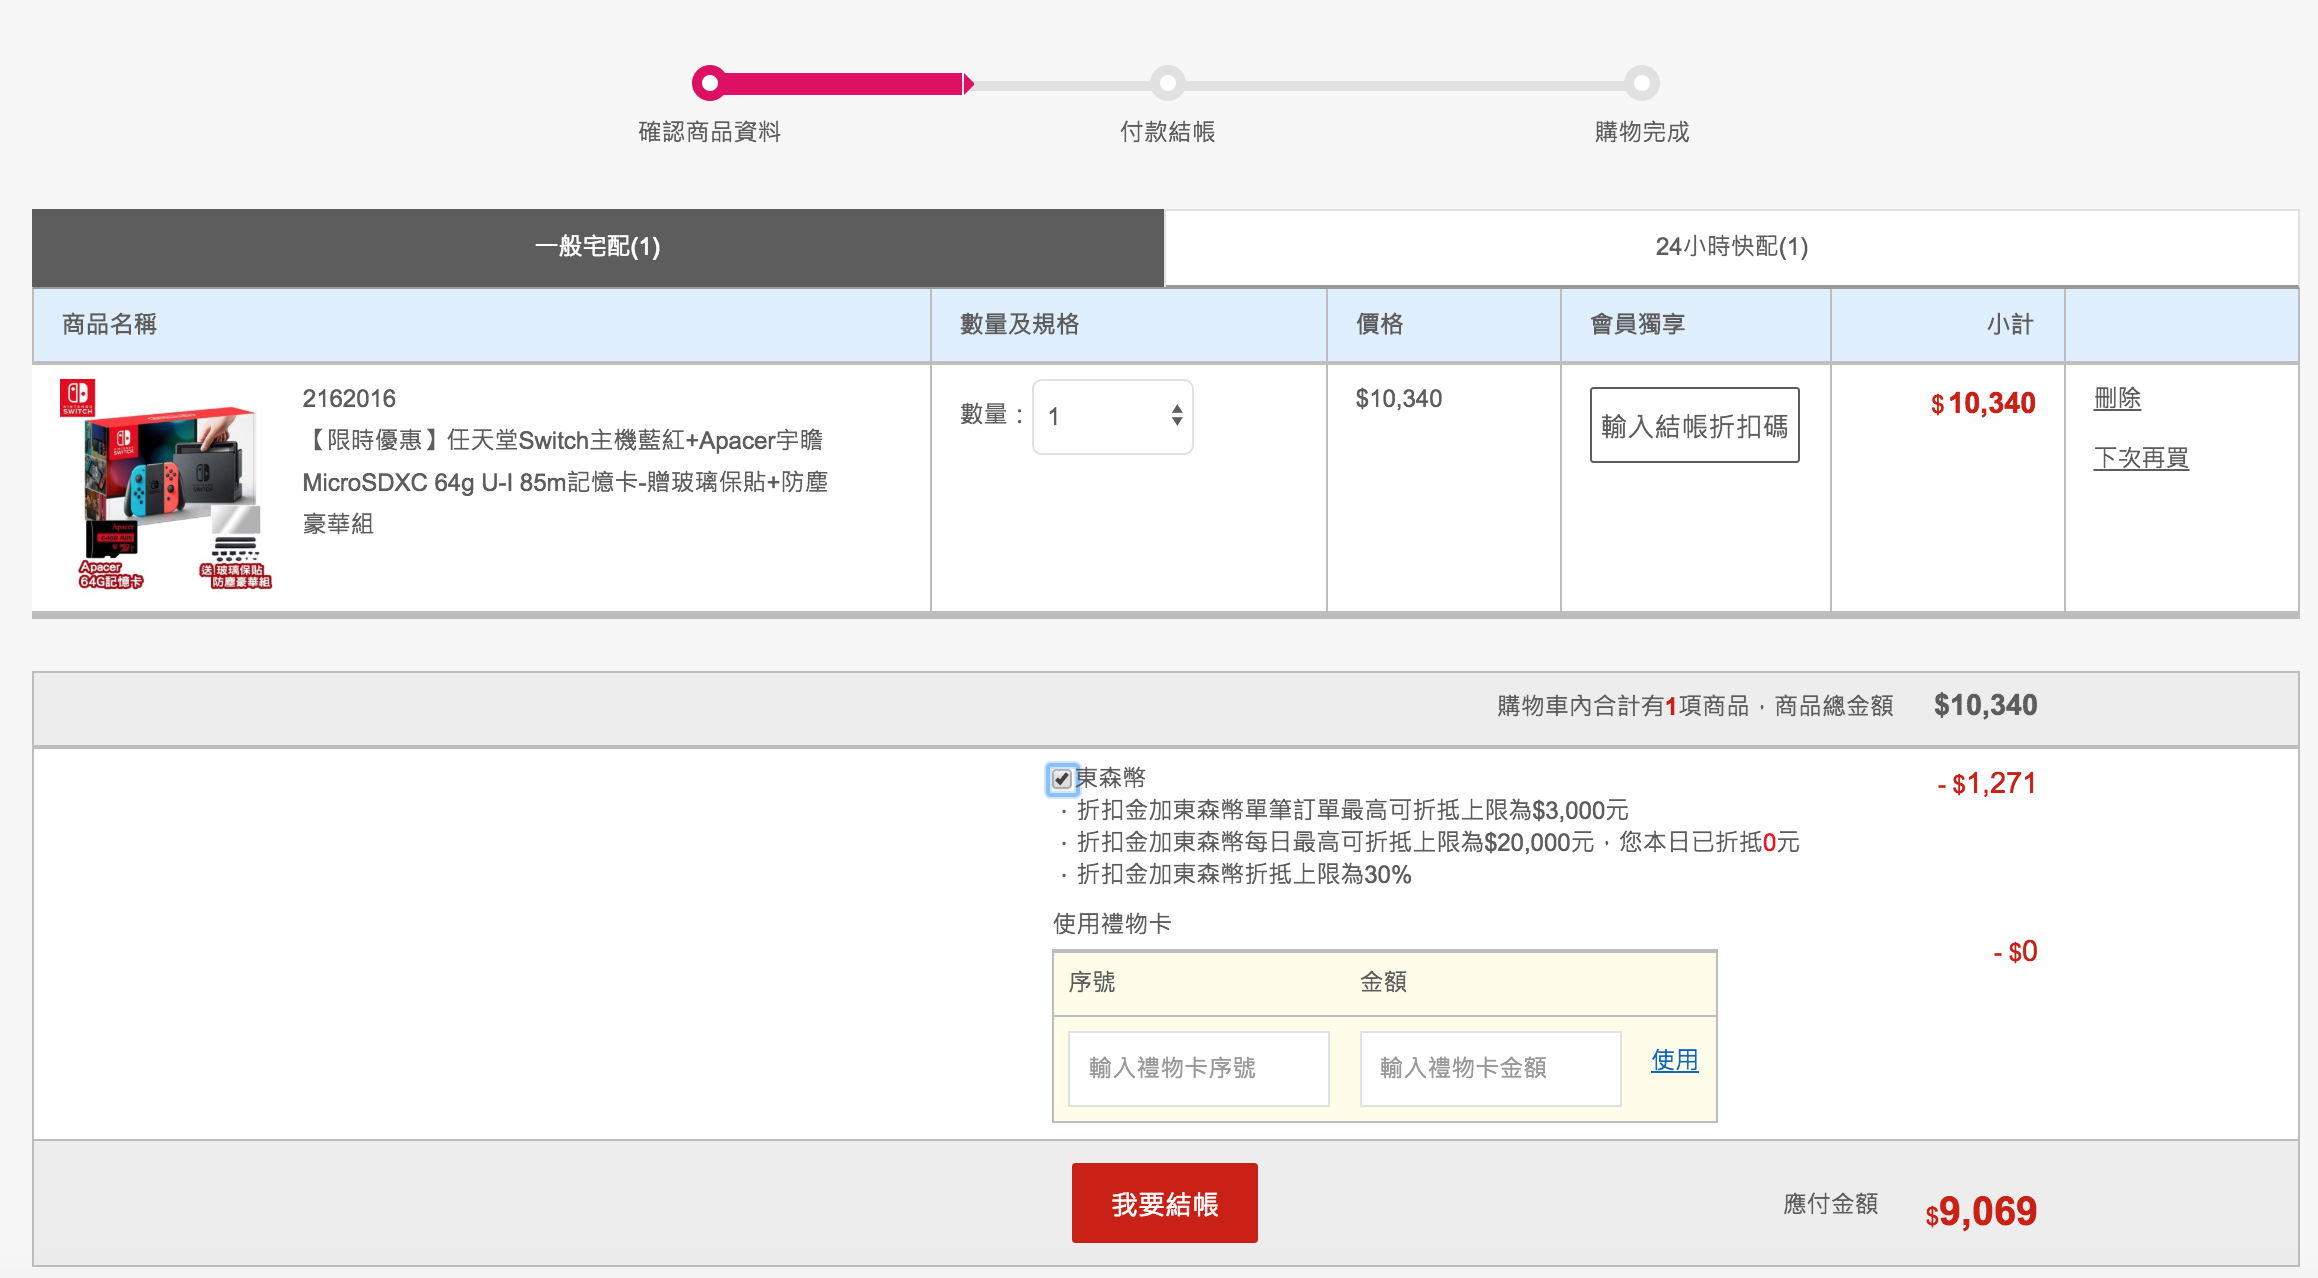Viewport: 2318px width, 1278px height.
Task: Click the 商品總金額 $10,340 summary value
Action: [1985, 705]
